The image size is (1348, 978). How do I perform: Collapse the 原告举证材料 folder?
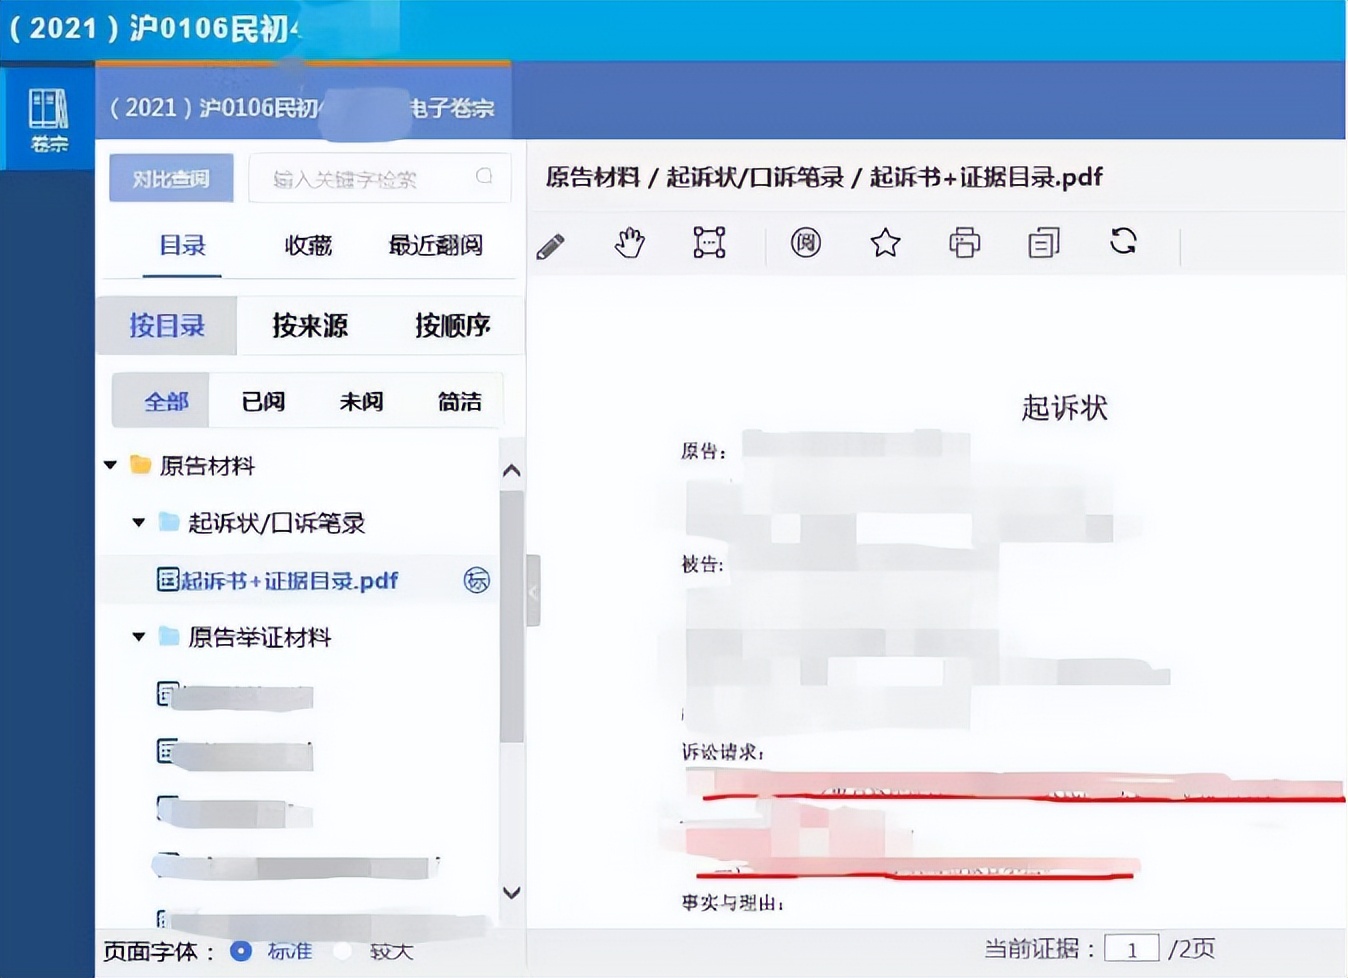[x=139, y=637]
